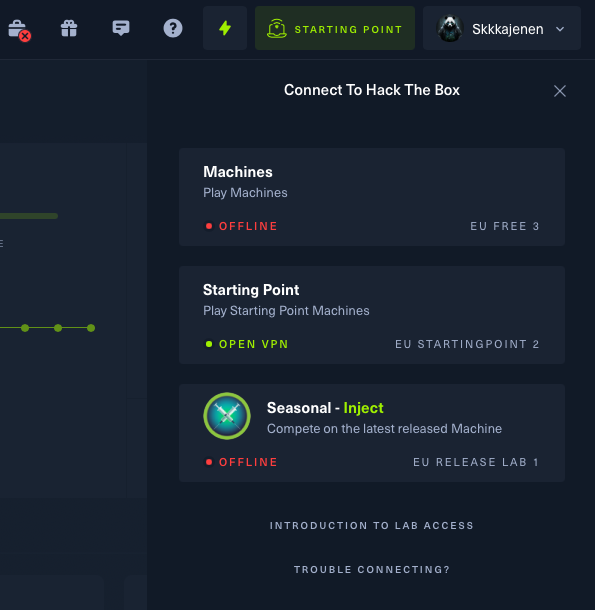Click the Compete on the latest released Machine text

(384, 429)
